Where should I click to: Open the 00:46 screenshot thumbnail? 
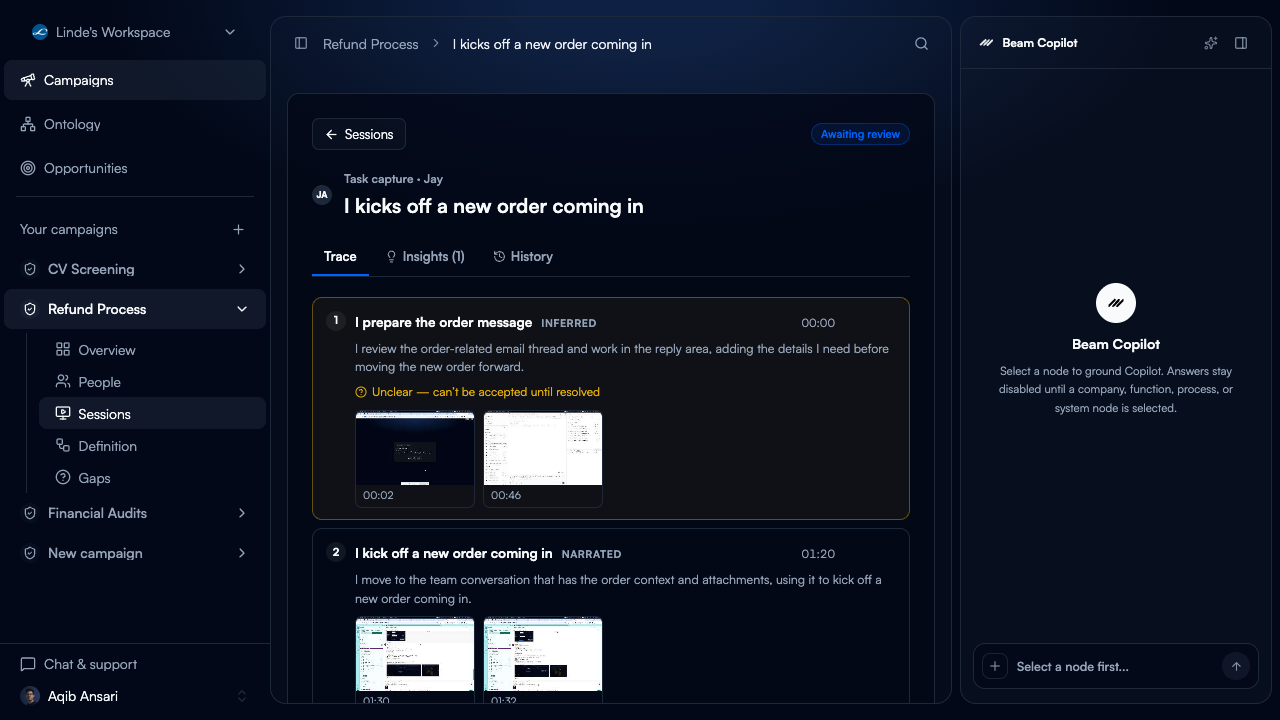[543, 458]
